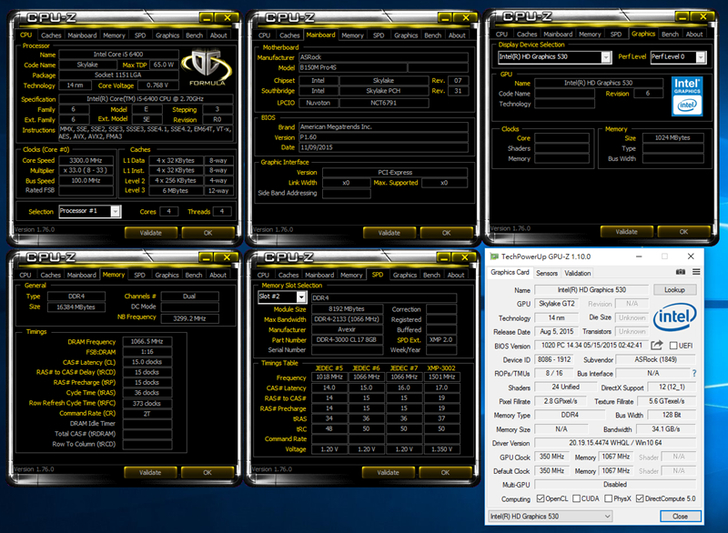
Task: Click the GPU-Z screenshot camera icon
Action: click(x=681, y=272)
